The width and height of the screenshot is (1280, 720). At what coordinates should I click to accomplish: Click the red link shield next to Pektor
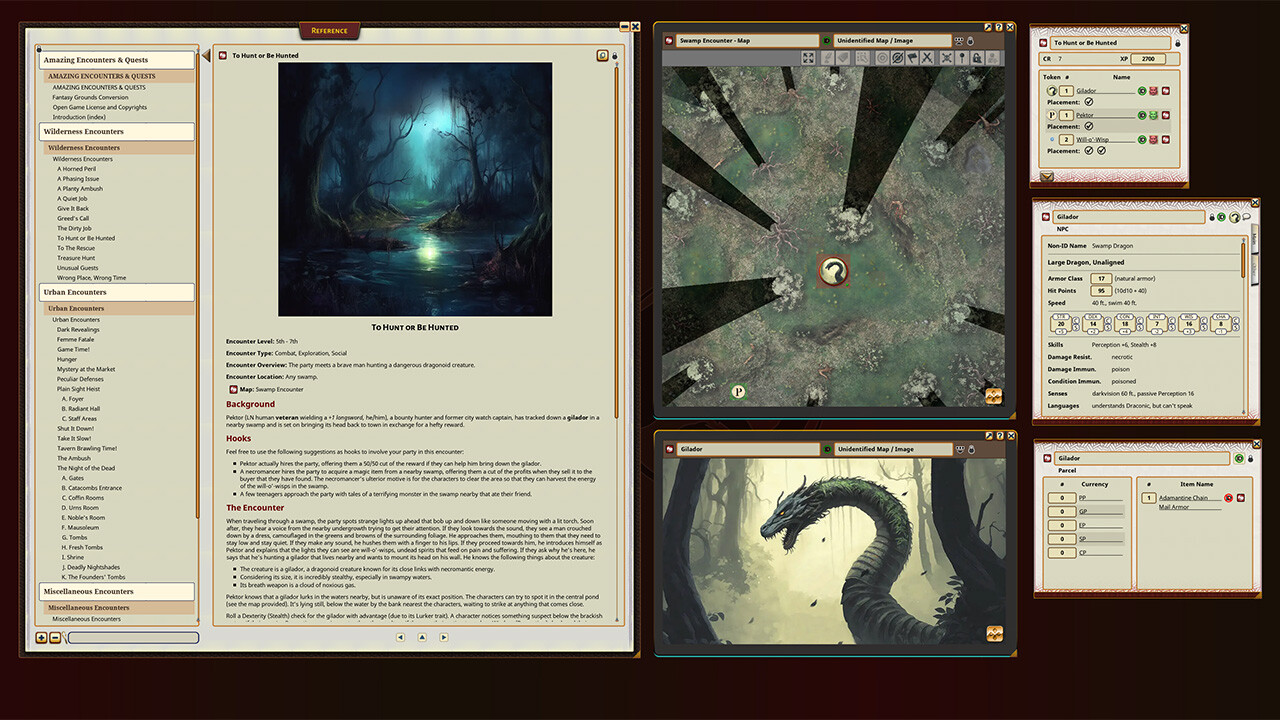[x=1165, y=114]
